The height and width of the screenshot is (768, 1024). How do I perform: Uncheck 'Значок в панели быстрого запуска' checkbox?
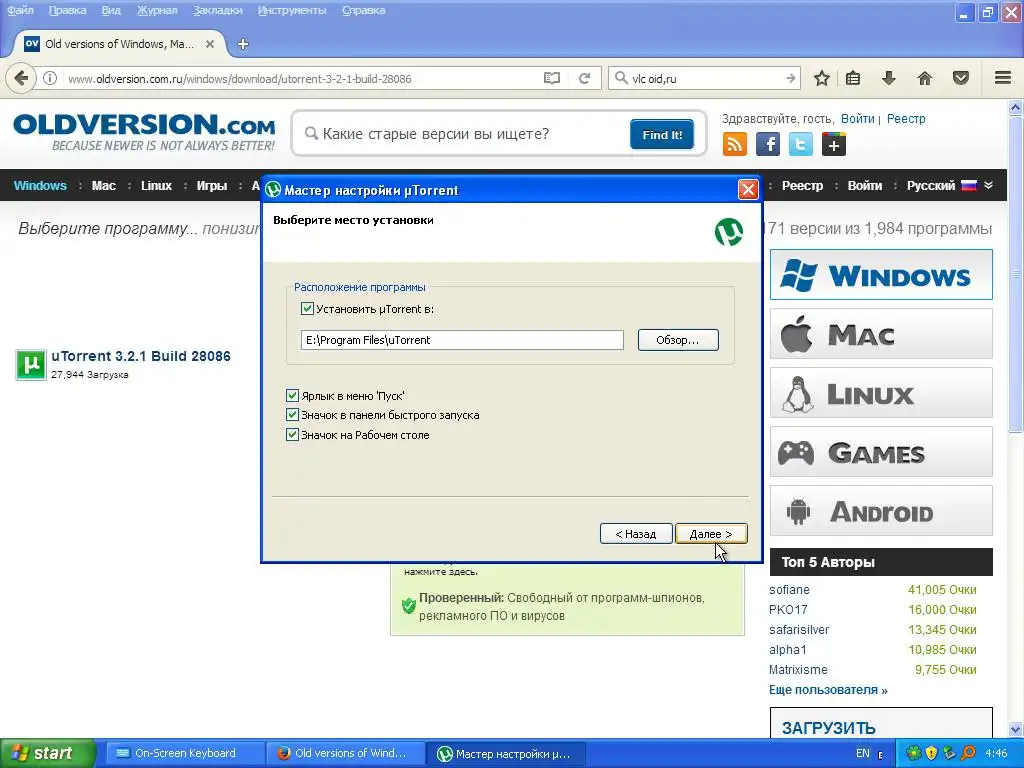point(292,415)
